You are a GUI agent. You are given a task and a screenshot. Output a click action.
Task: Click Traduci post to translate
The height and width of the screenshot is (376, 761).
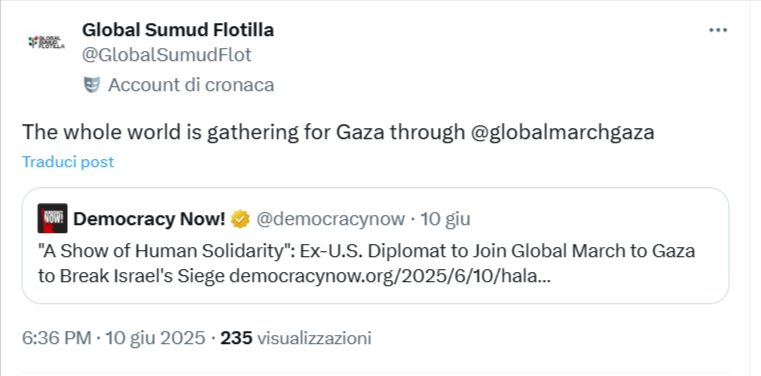pos(68,162)
